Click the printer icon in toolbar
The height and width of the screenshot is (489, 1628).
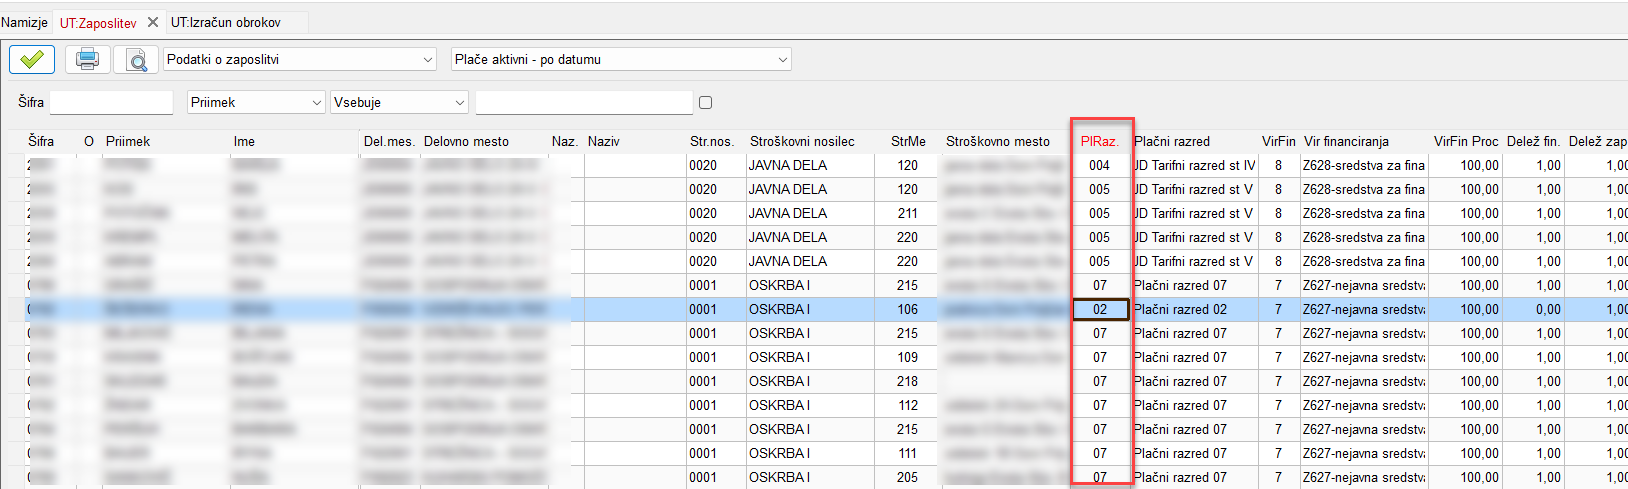pos(88,59)
